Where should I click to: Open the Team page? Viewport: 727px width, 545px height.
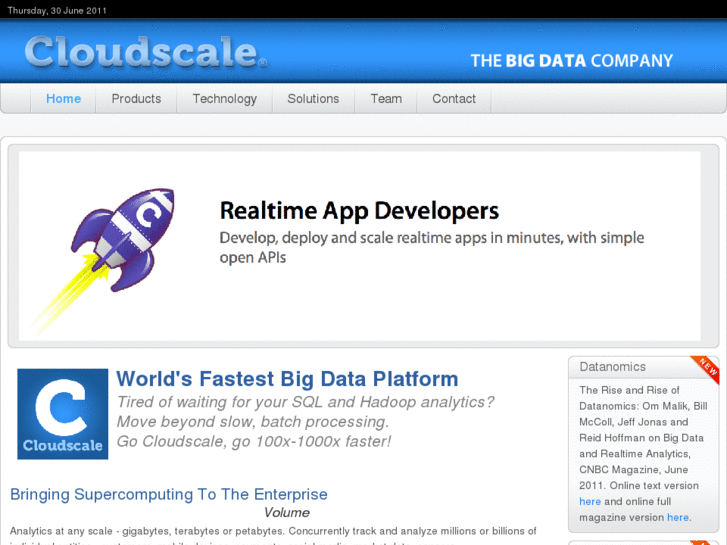click(x=386, y=99)
